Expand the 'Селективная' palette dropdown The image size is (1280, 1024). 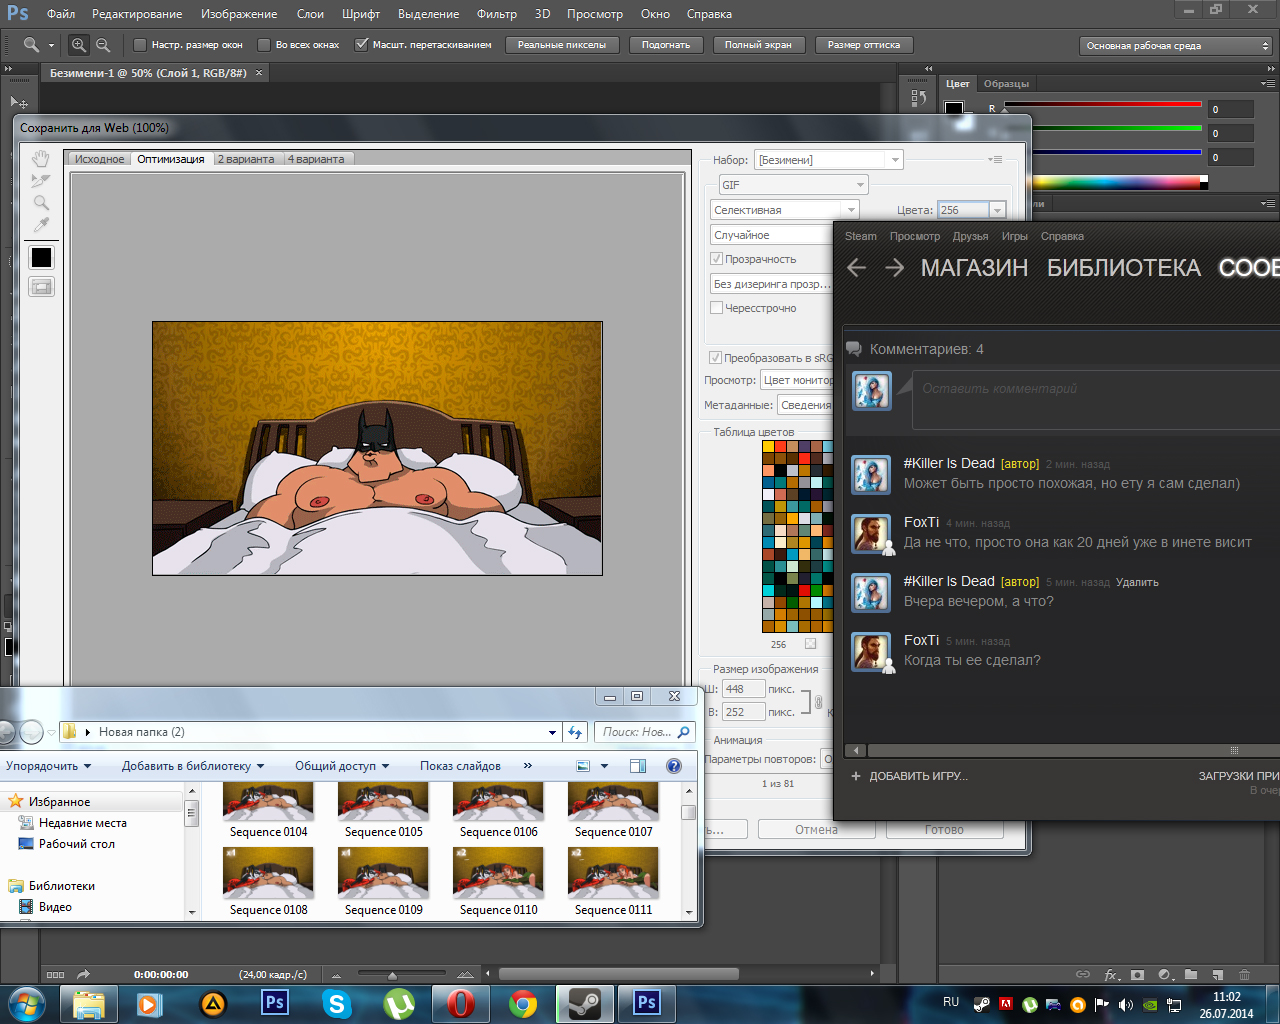[x=785, y=210]
